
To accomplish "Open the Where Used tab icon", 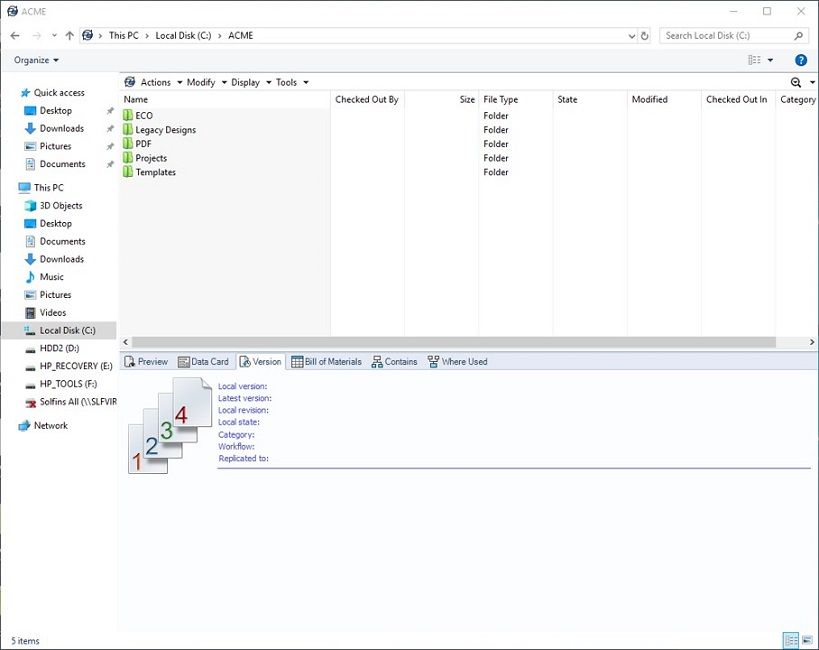I will click(x=433, y=361).
